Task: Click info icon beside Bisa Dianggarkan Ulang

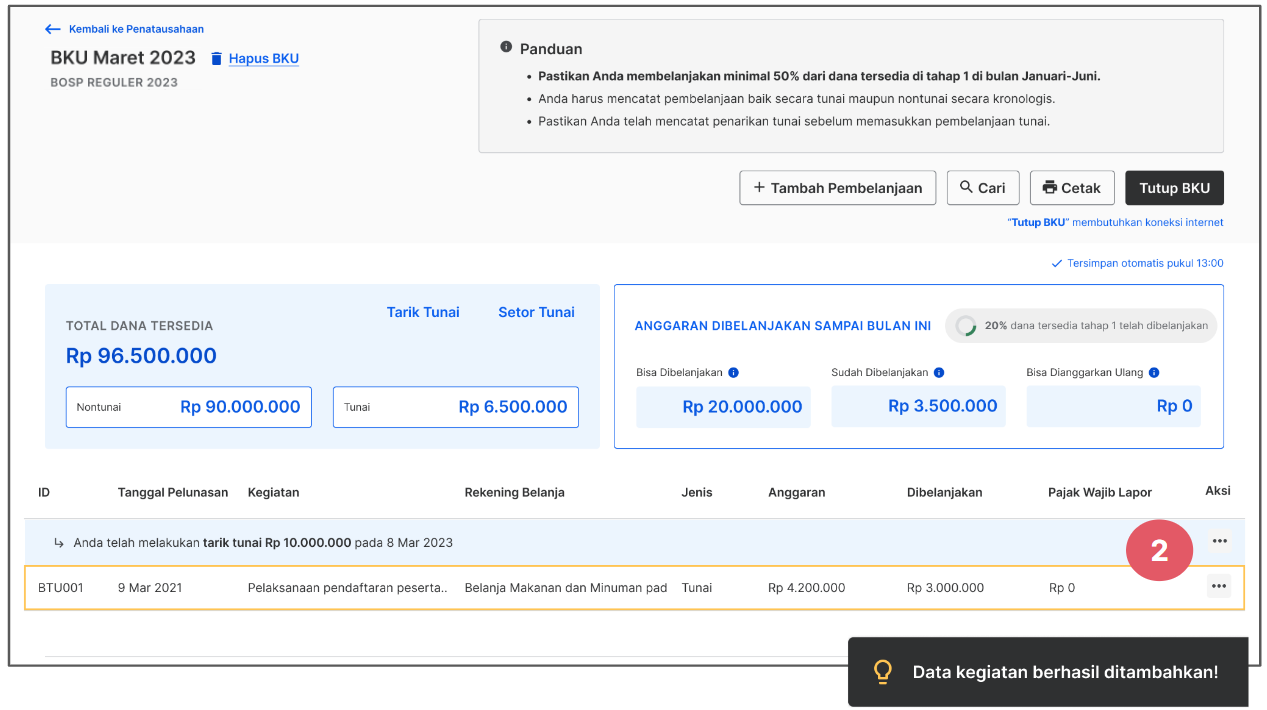Action: tap(1153, 373)
